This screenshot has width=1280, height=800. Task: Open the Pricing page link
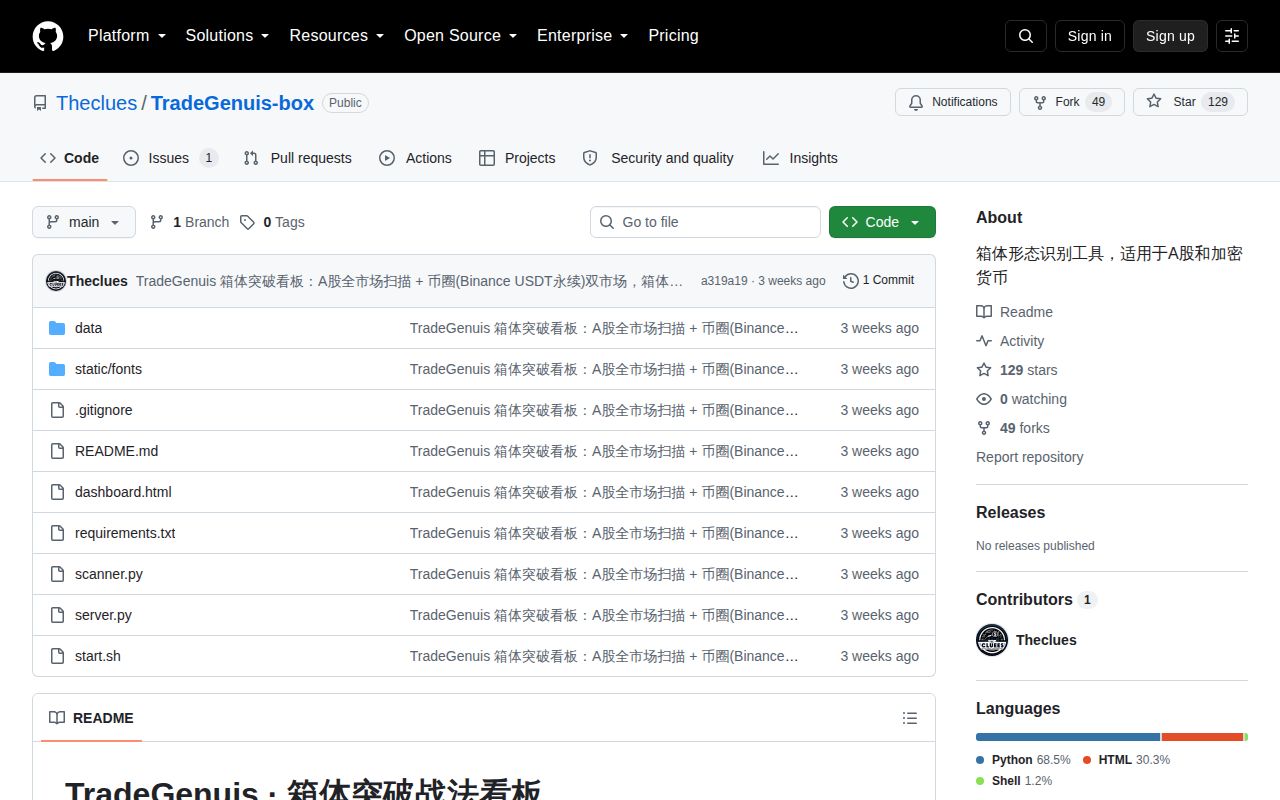pyautogui.click(x=673, y=36)
